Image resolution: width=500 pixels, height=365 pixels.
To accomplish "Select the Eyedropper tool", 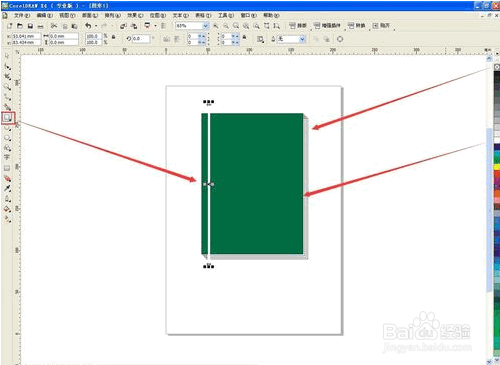I will click(7, 189).
